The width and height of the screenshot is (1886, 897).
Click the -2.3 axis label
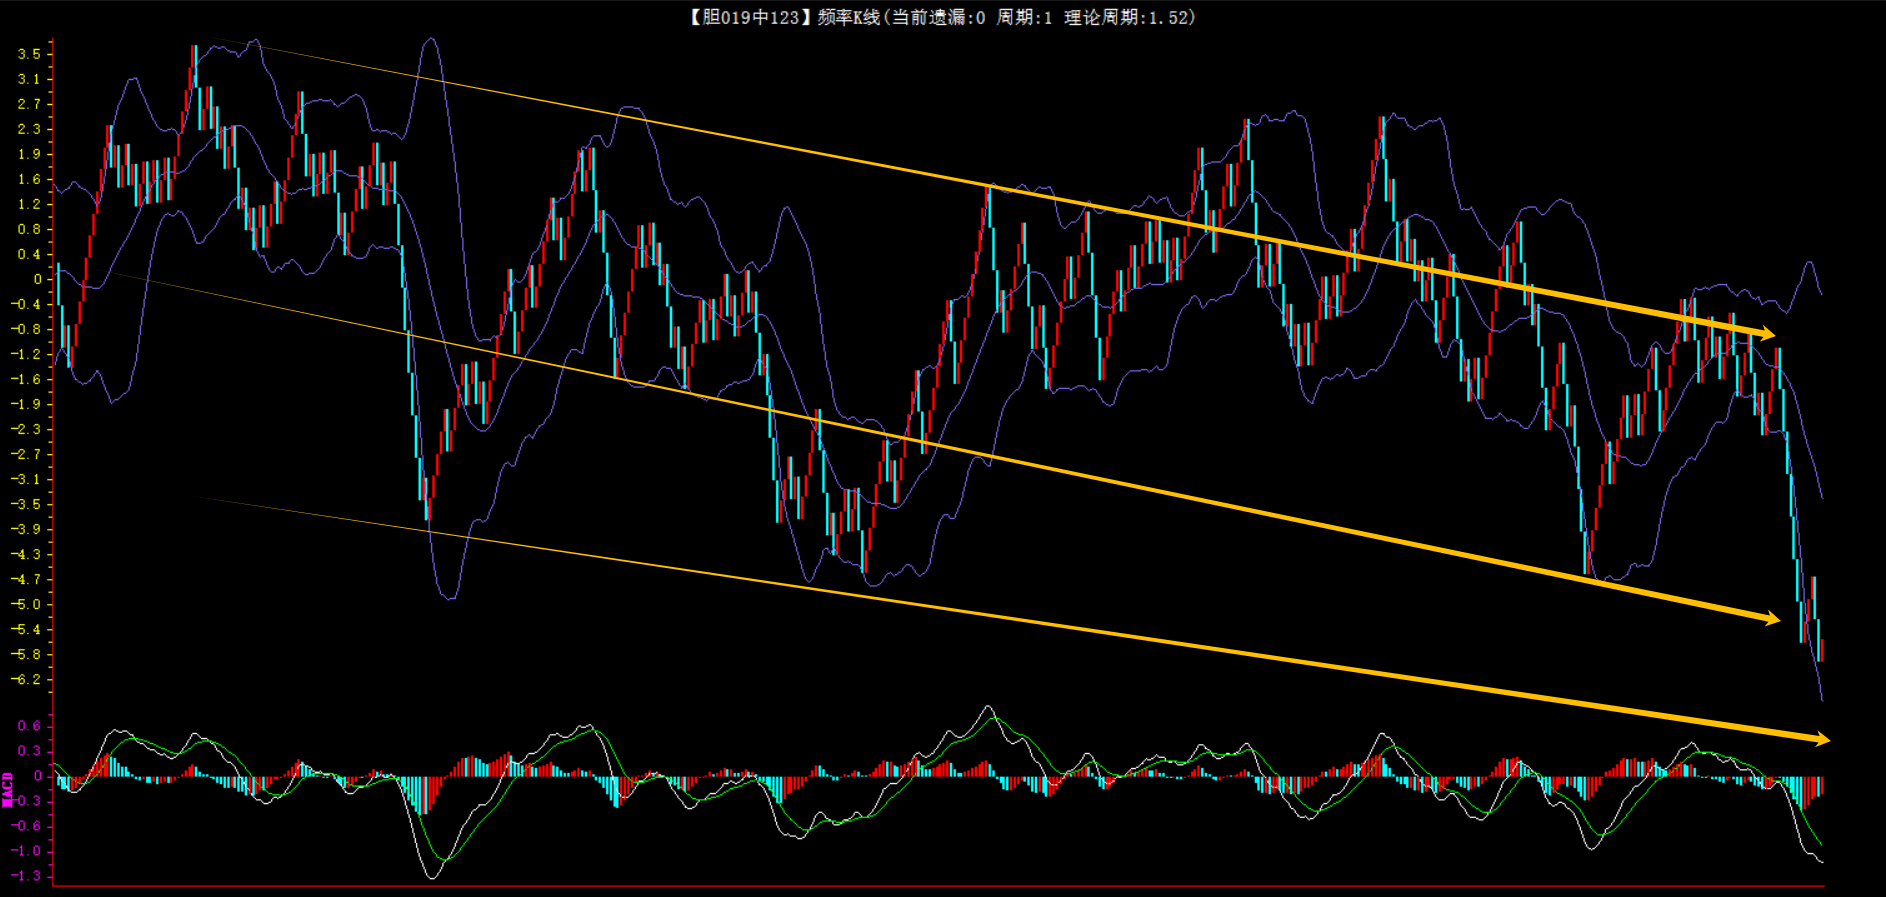point(26,429)
